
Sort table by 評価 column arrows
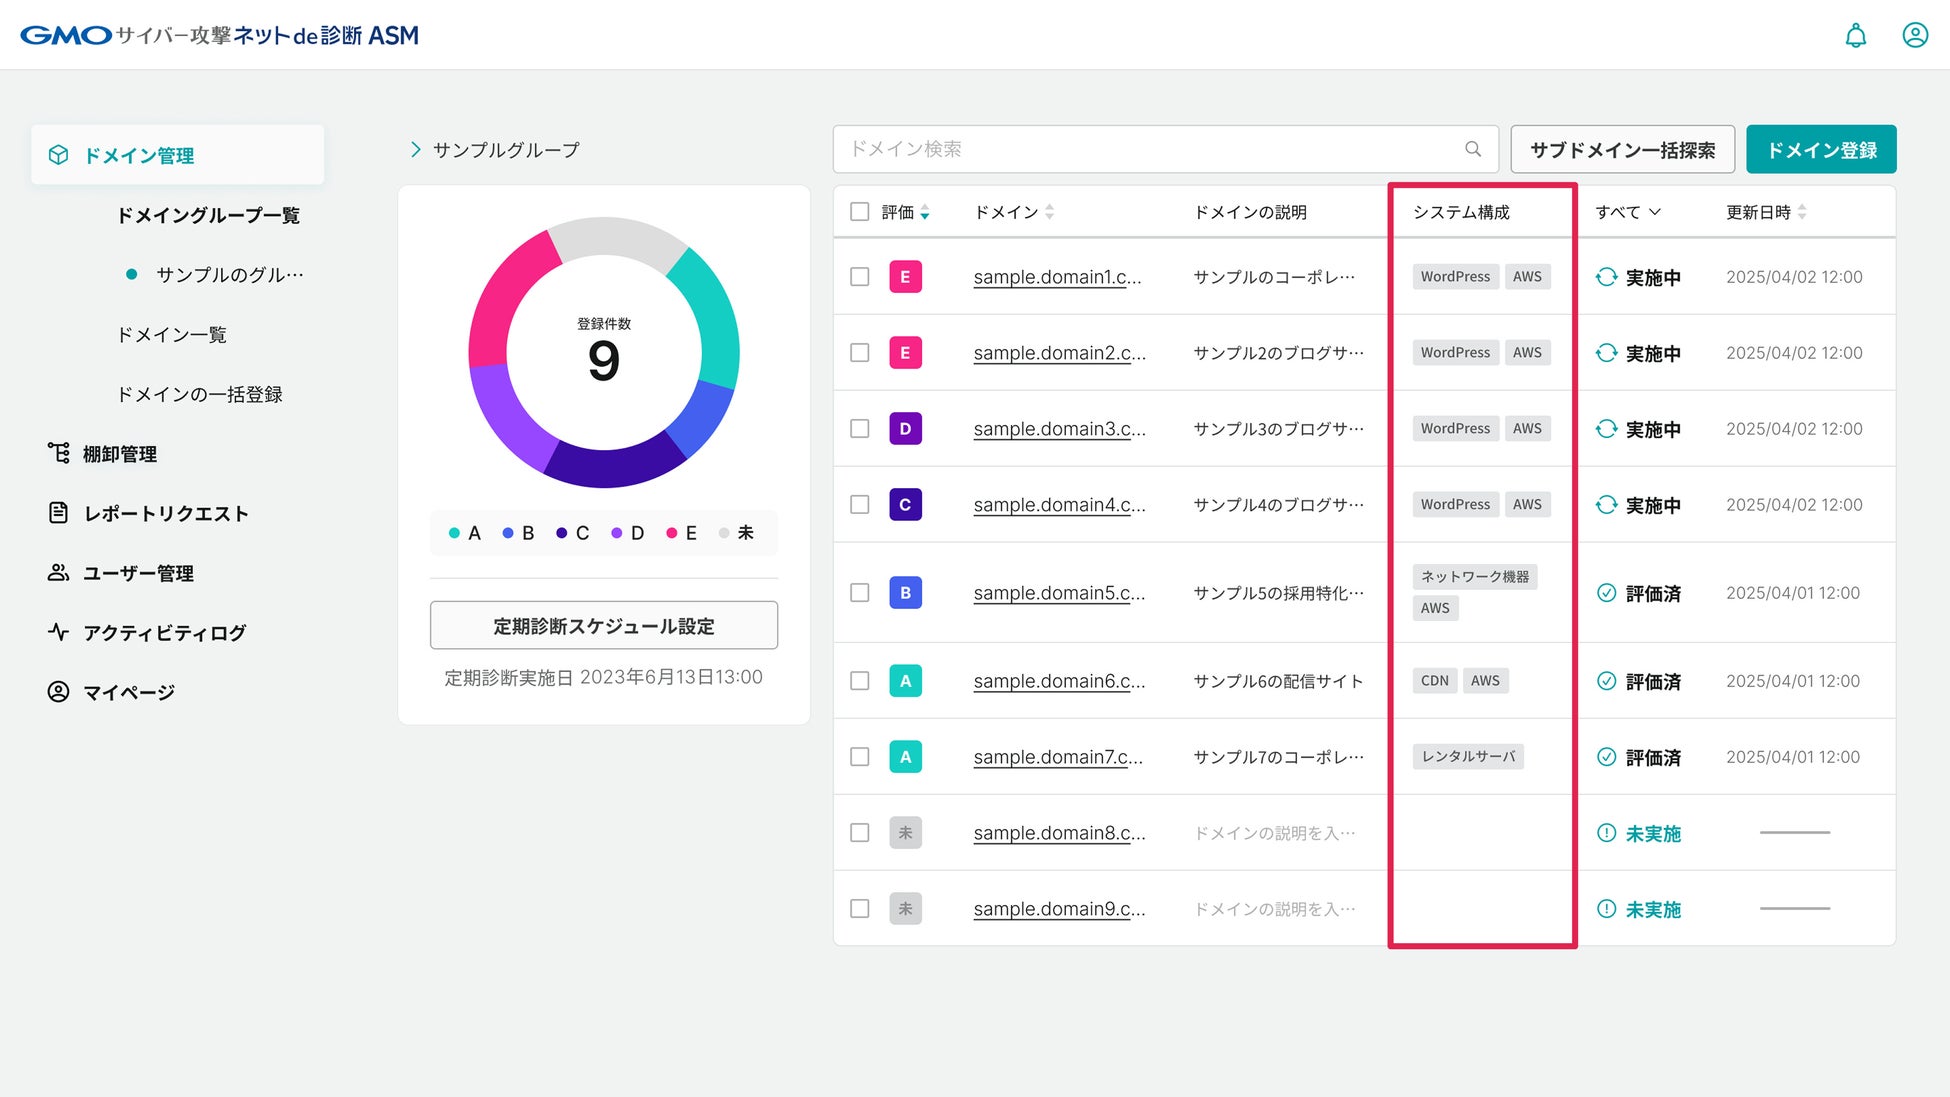(925, 212)
